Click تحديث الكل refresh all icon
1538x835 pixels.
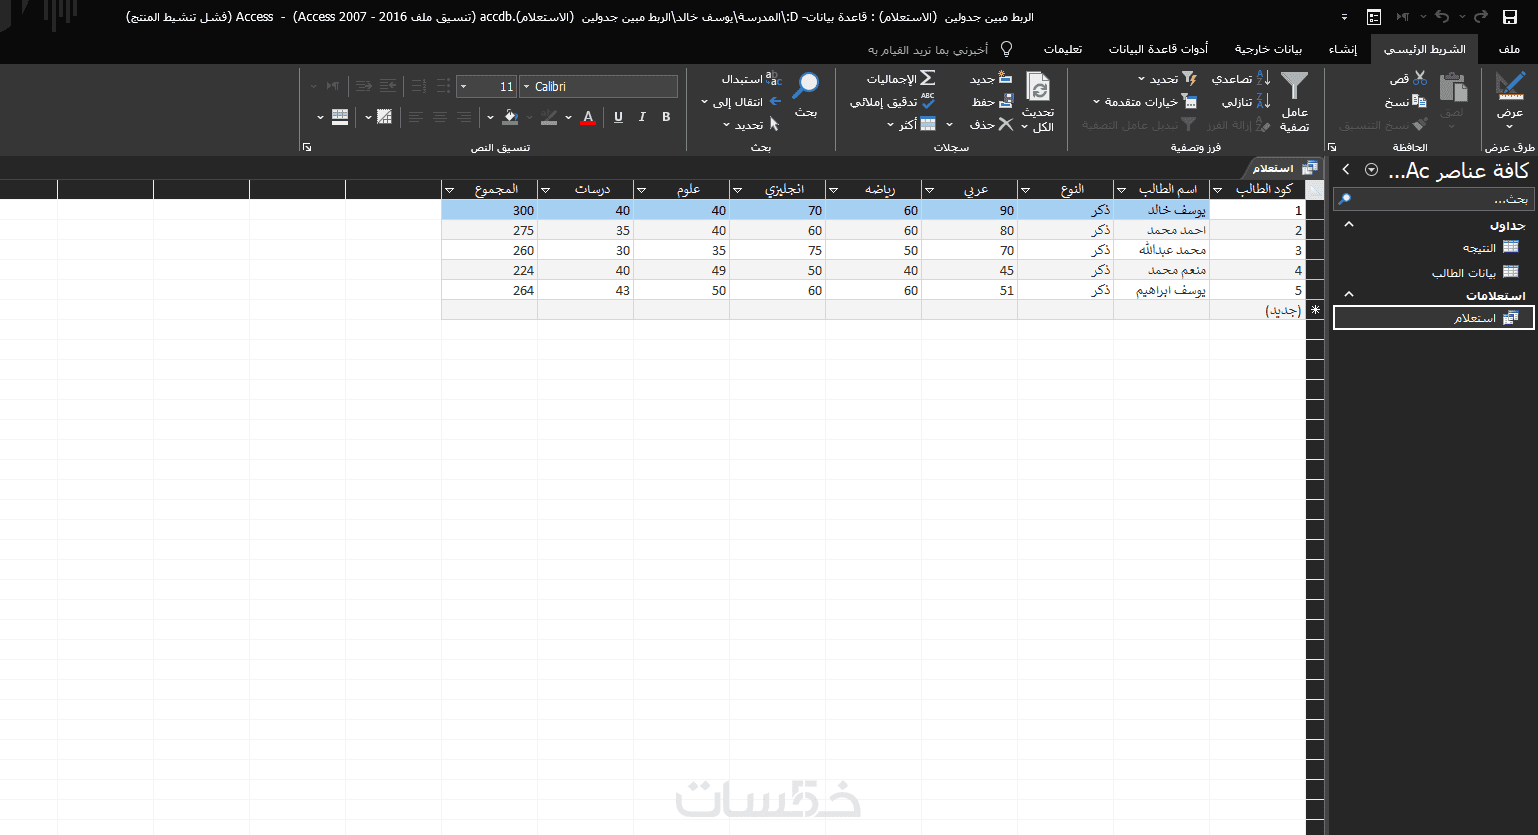pos(1038,88)
